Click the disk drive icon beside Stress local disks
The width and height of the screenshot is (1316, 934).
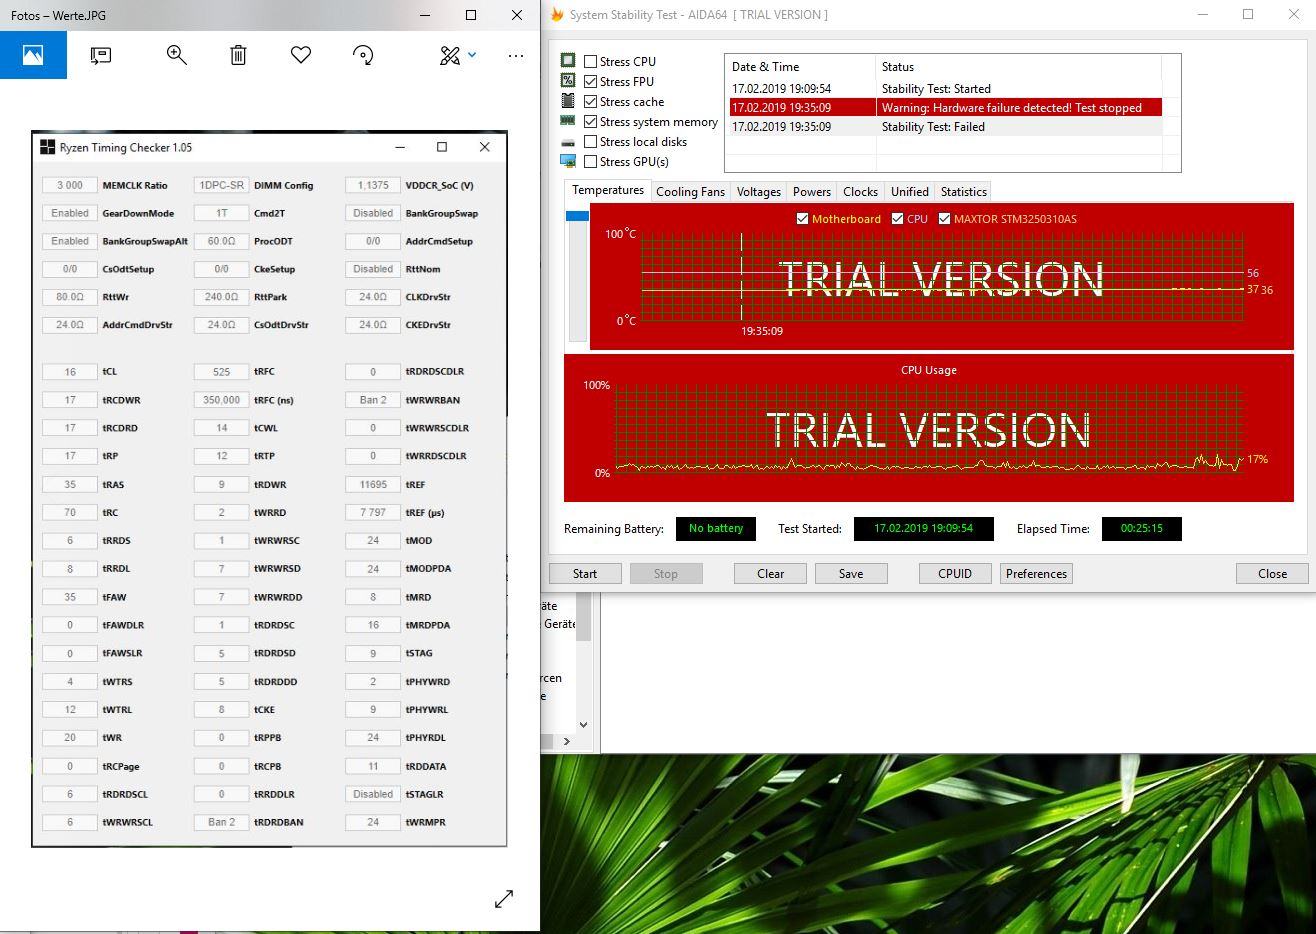coord(568,142)
